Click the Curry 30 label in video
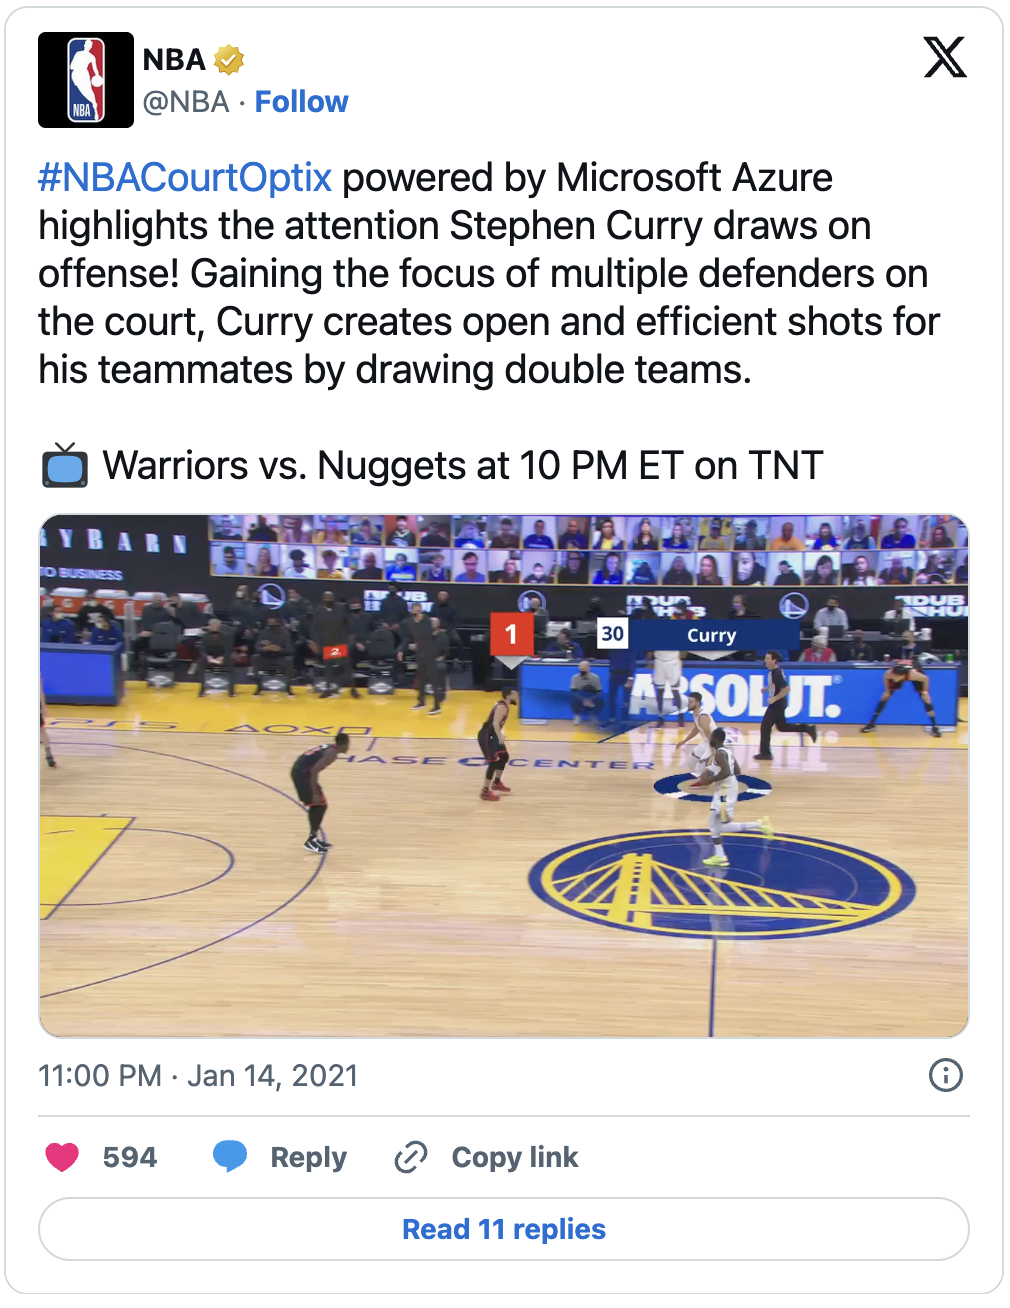 coord(697,635)
